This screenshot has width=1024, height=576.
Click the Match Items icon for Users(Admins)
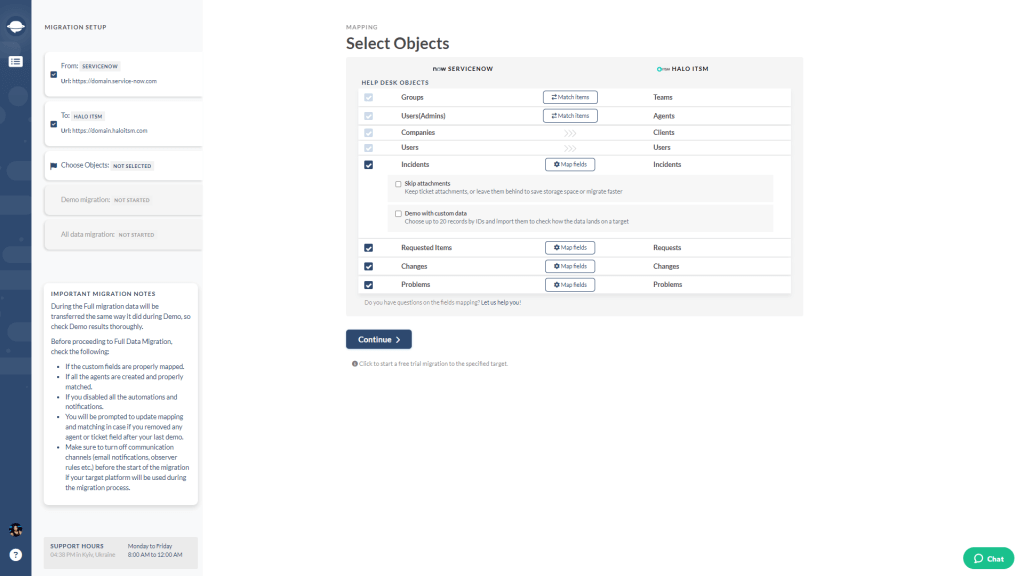click(570, 115)
